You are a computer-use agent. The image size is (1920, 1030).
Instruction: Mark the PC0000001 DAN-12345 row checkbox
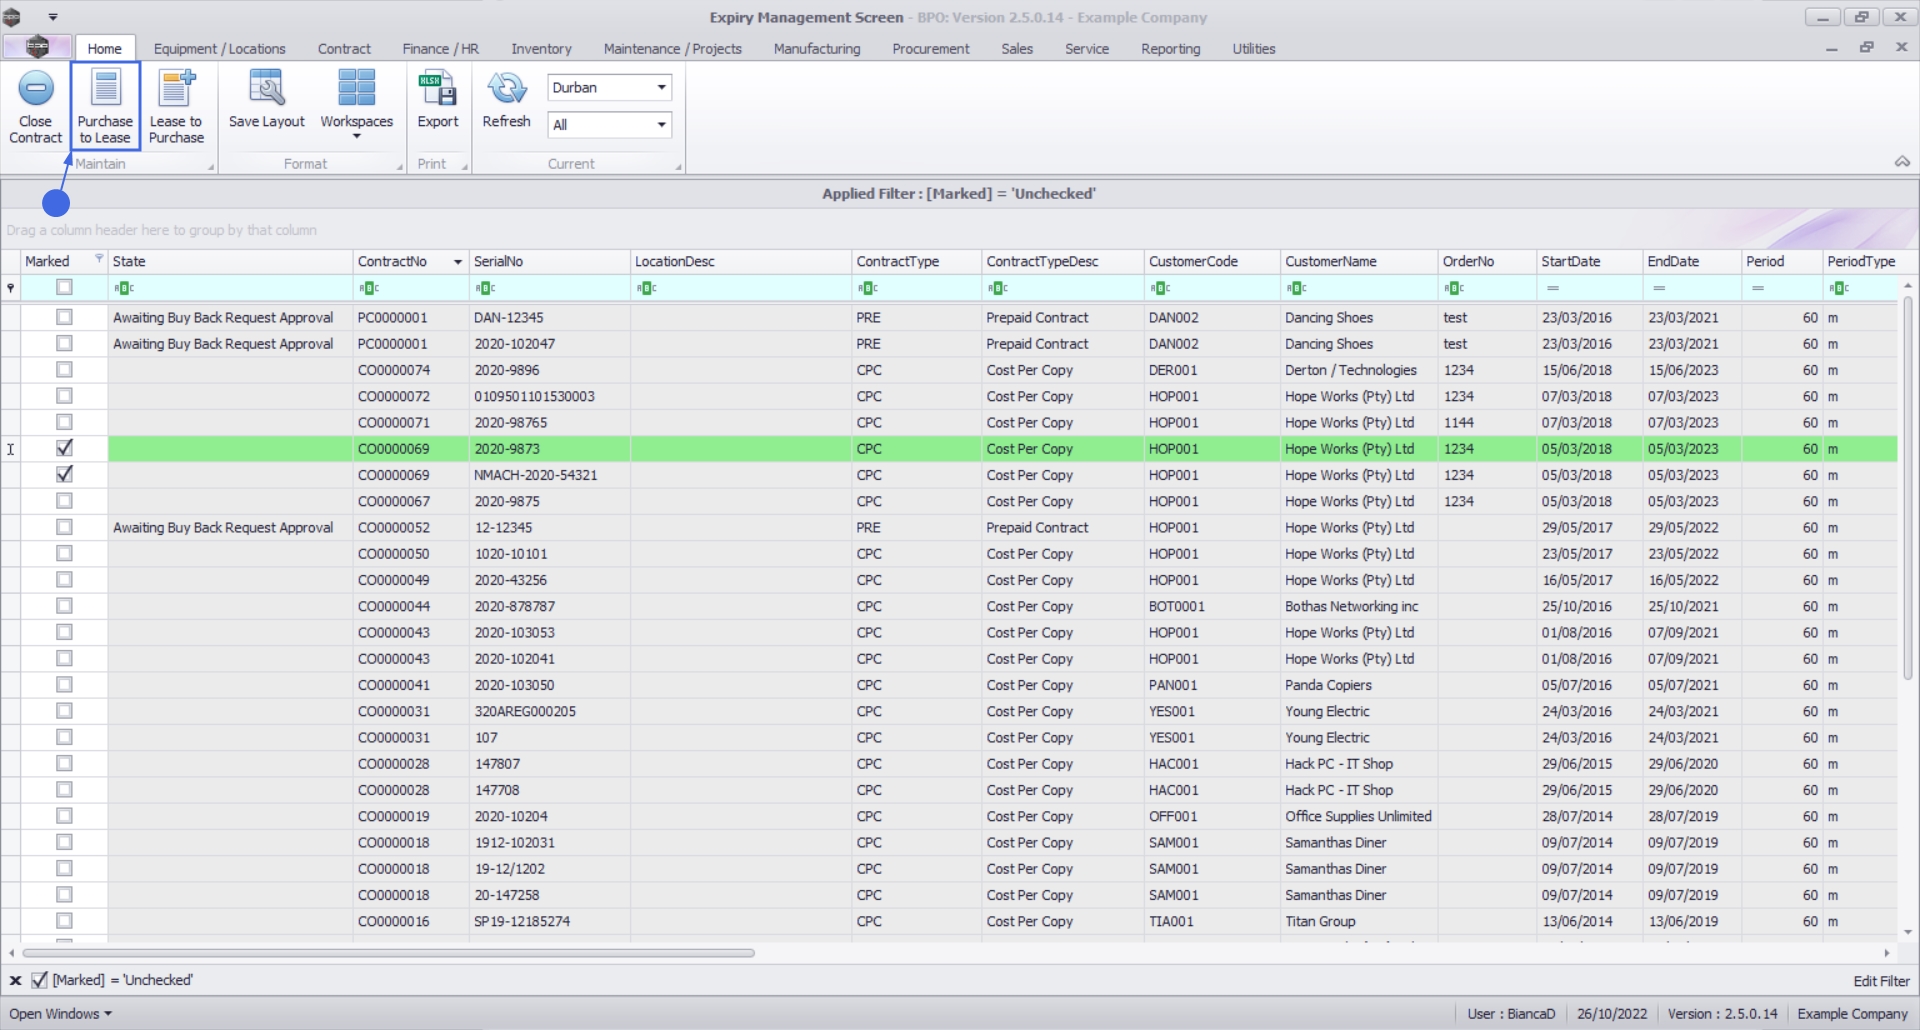click(x=64, y=317)
